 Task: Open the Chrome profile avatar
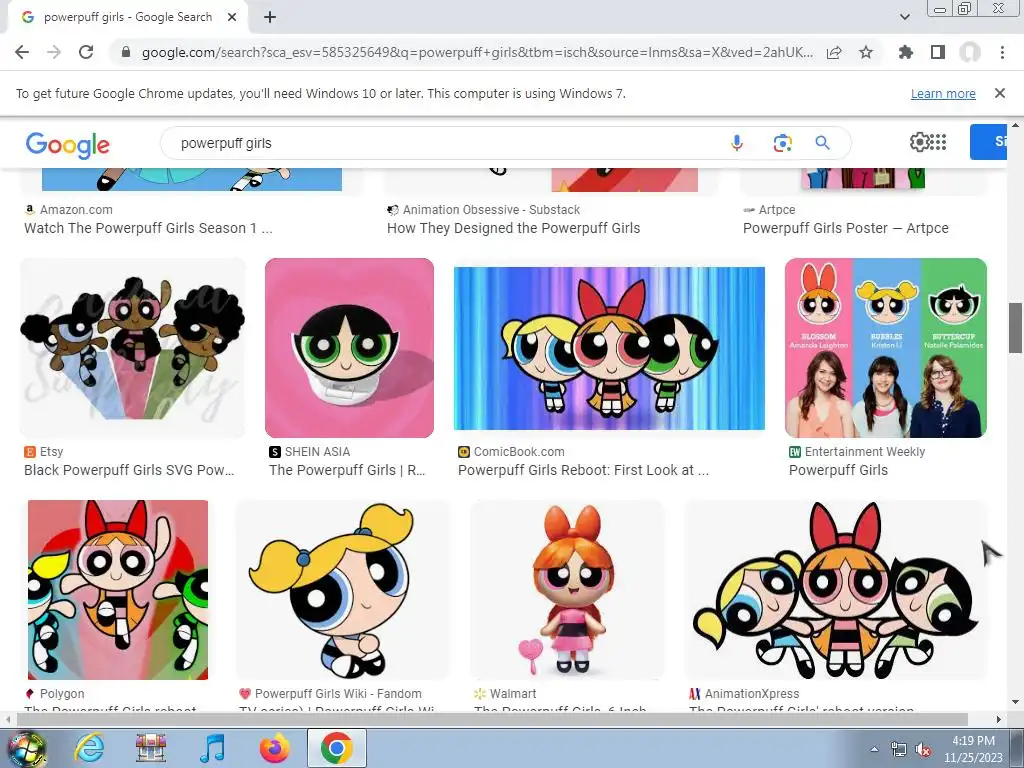pos(970,52)
